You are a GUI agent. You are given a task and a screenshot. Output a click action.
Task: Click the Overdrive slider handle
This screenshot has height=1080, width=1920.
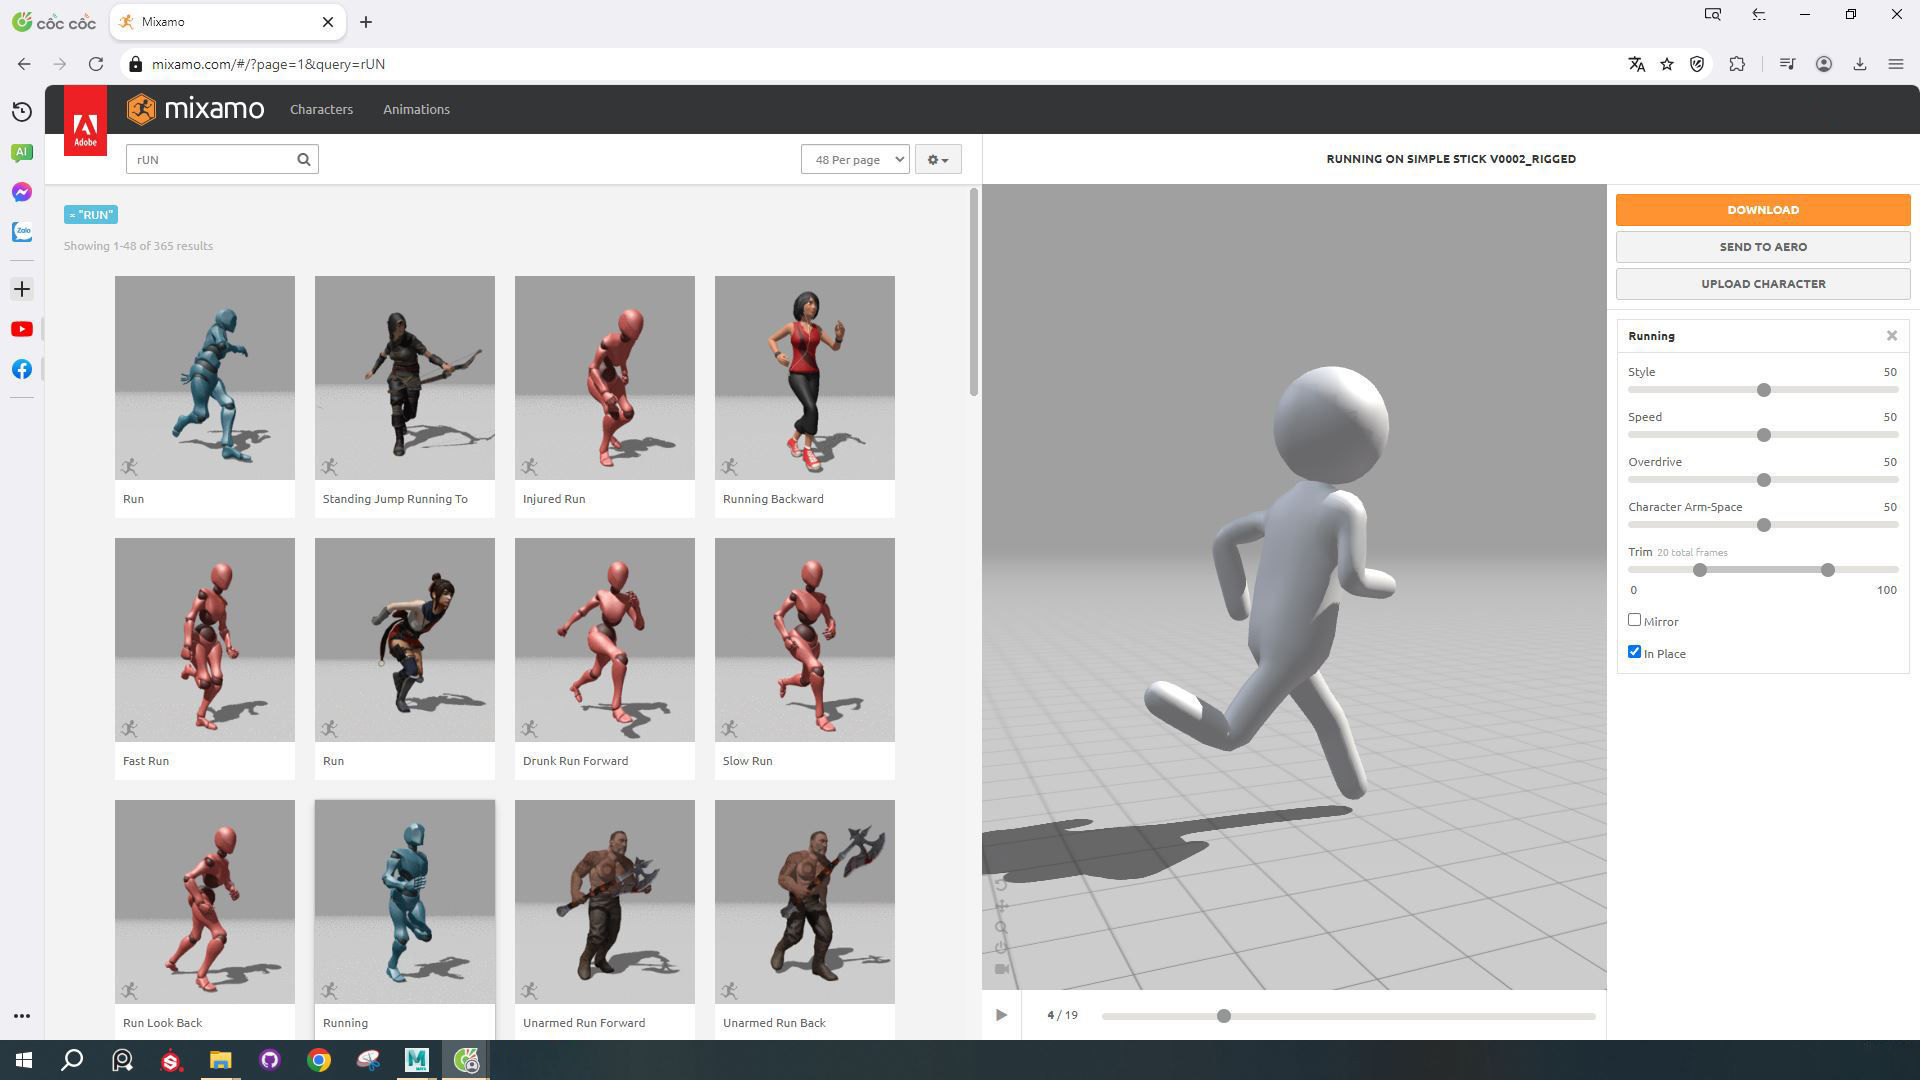coord(1764,480)
